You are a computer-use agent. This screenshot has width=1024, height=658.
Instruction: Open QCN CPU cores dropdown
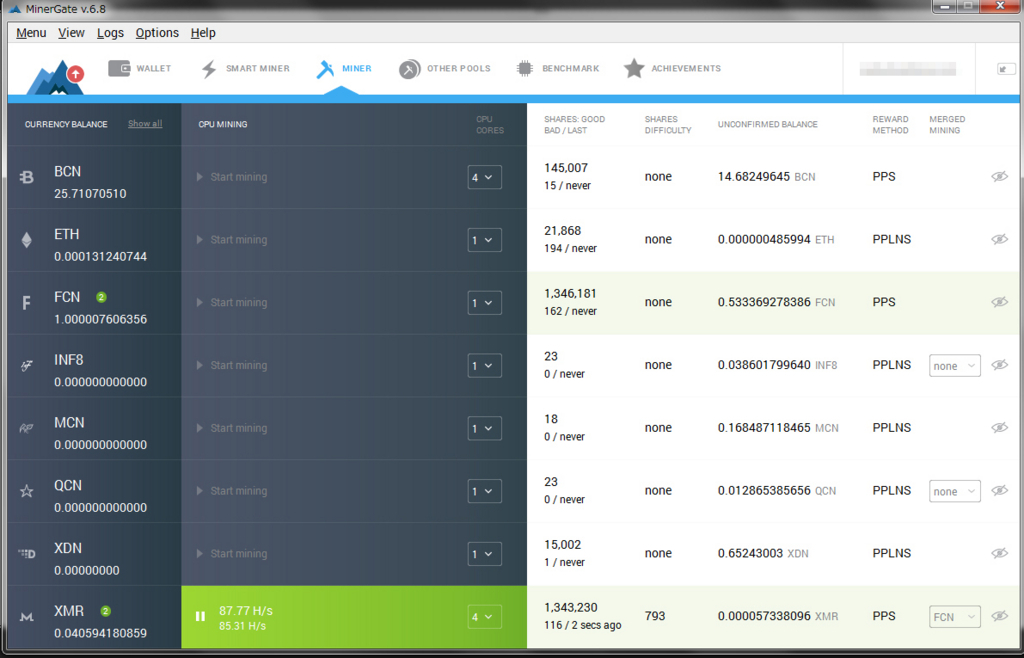click(485, 491)
